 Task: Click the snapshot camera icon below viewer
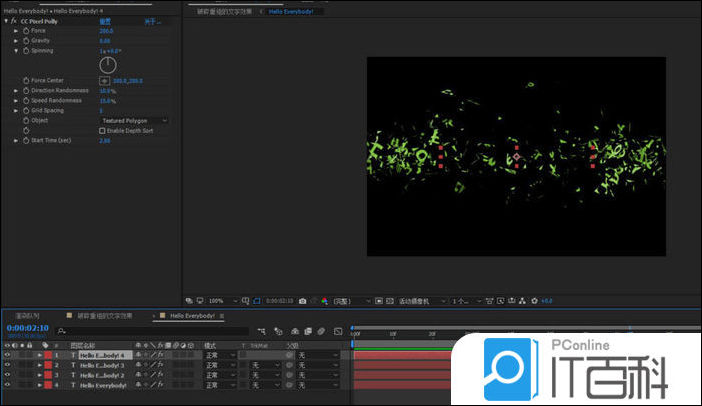point(302,300)
